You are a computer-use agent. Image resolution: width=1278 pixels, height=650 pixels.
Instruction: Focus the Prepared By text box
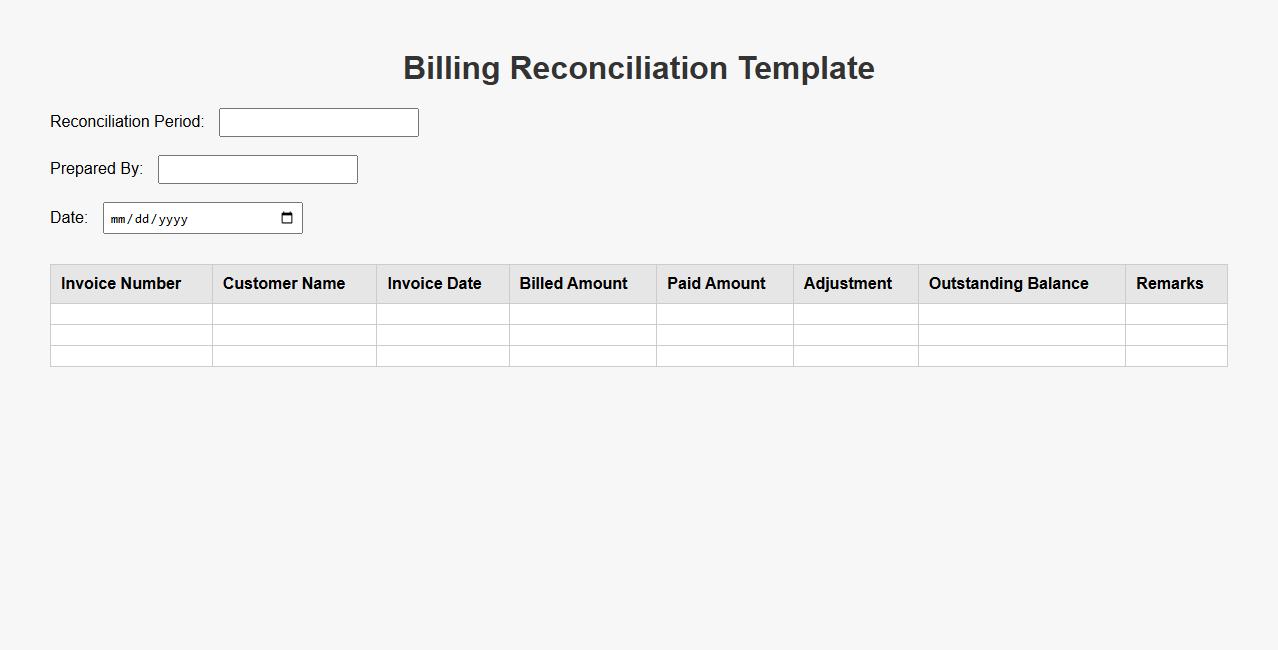257,169
